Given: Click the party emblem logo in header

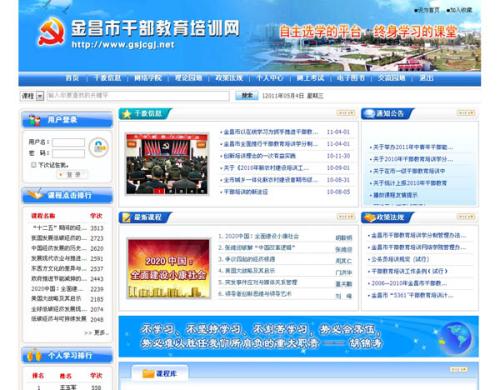Looking at the screenshot, I should [x=52, y=32].
